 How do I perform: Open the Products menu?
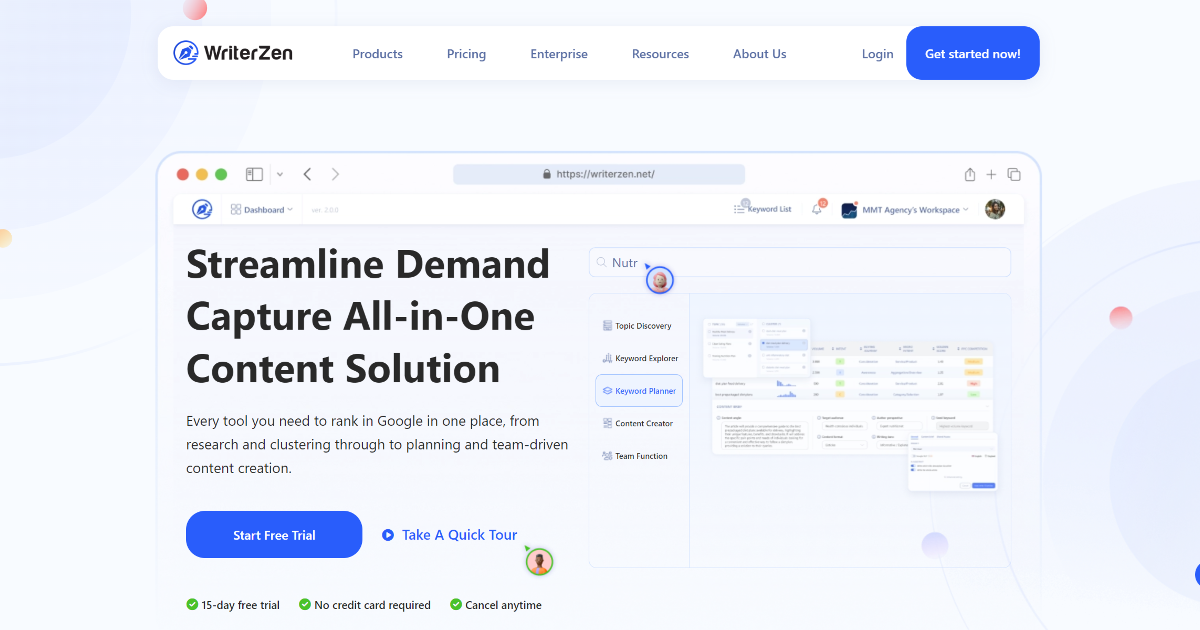(377, 54)
